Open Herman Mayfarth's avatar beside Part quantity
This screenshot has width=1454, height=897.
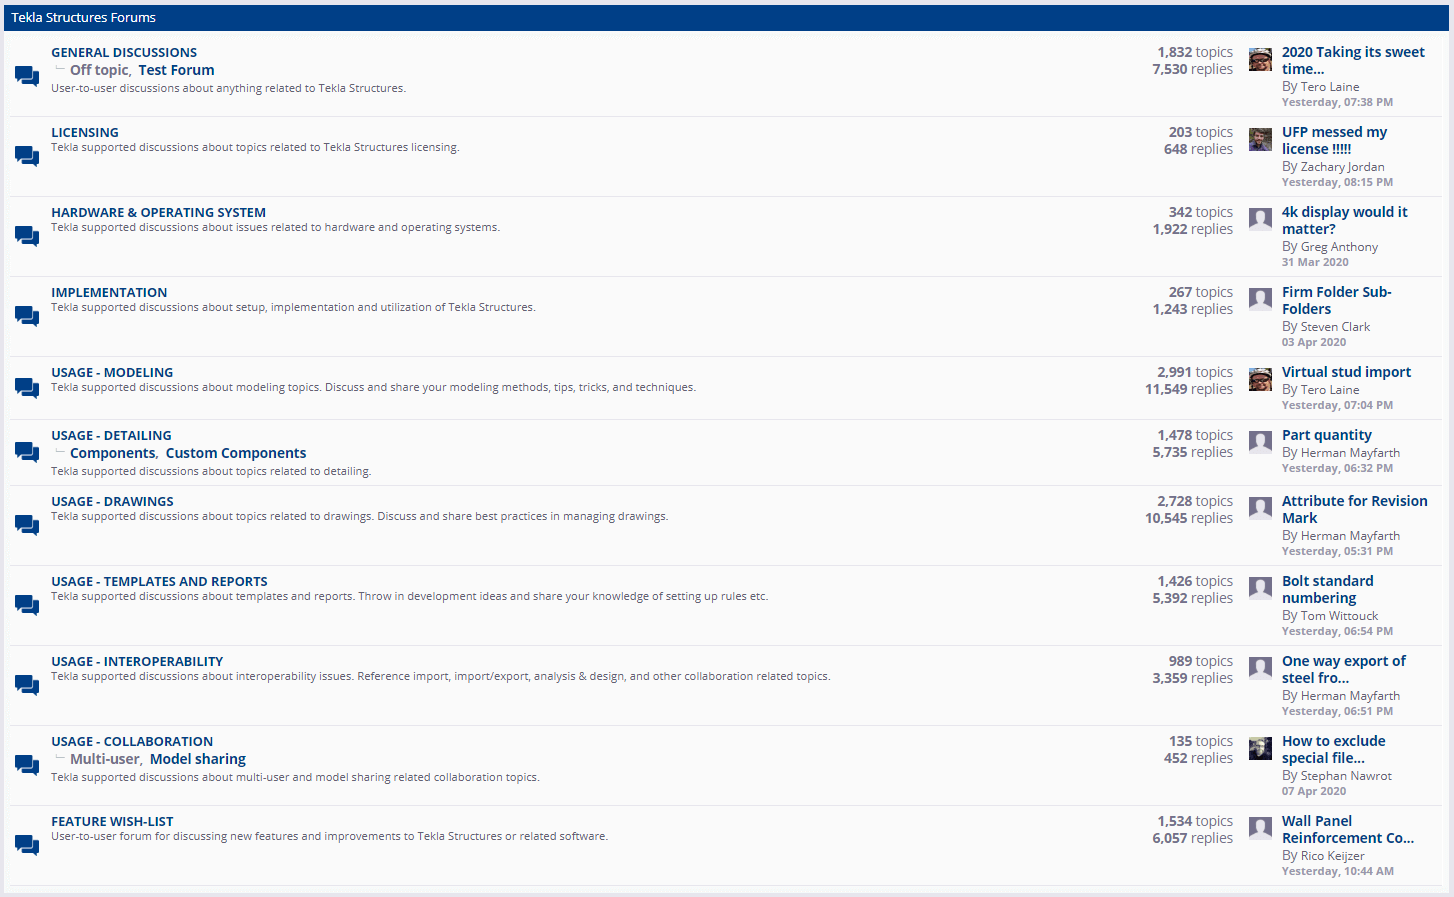click(1260, 442)
